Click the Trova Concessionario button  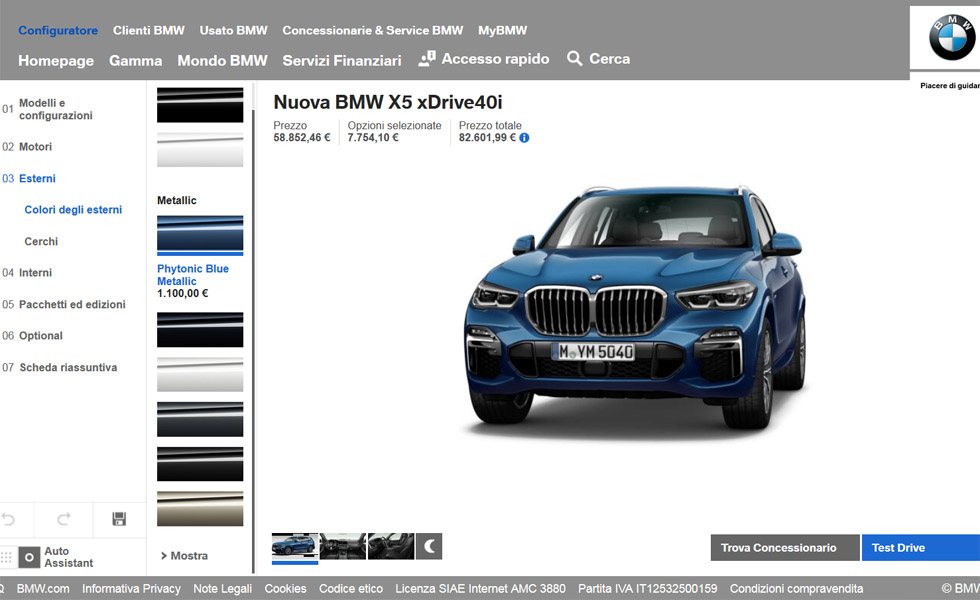click(x=784, y=548)
